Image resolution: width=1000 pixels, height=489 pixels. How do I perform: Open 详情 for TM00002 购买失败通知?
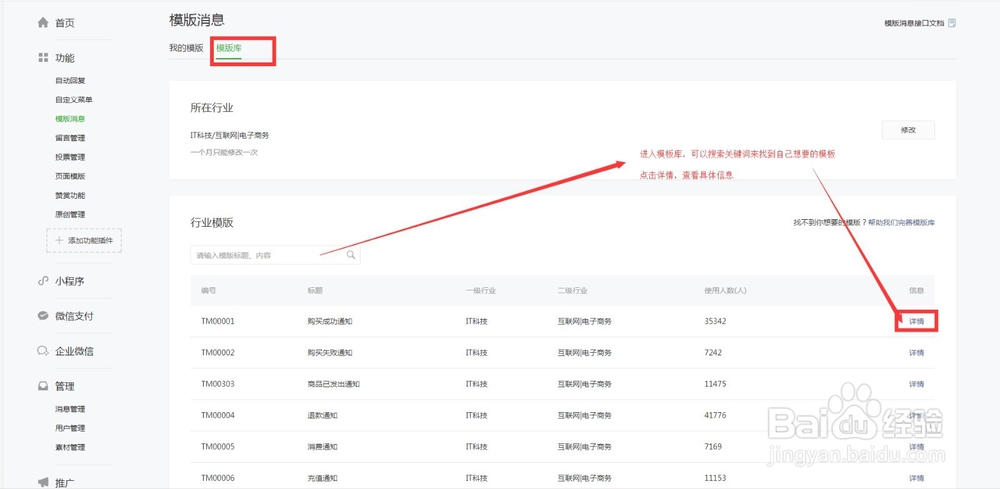click(x=916, y=353)
